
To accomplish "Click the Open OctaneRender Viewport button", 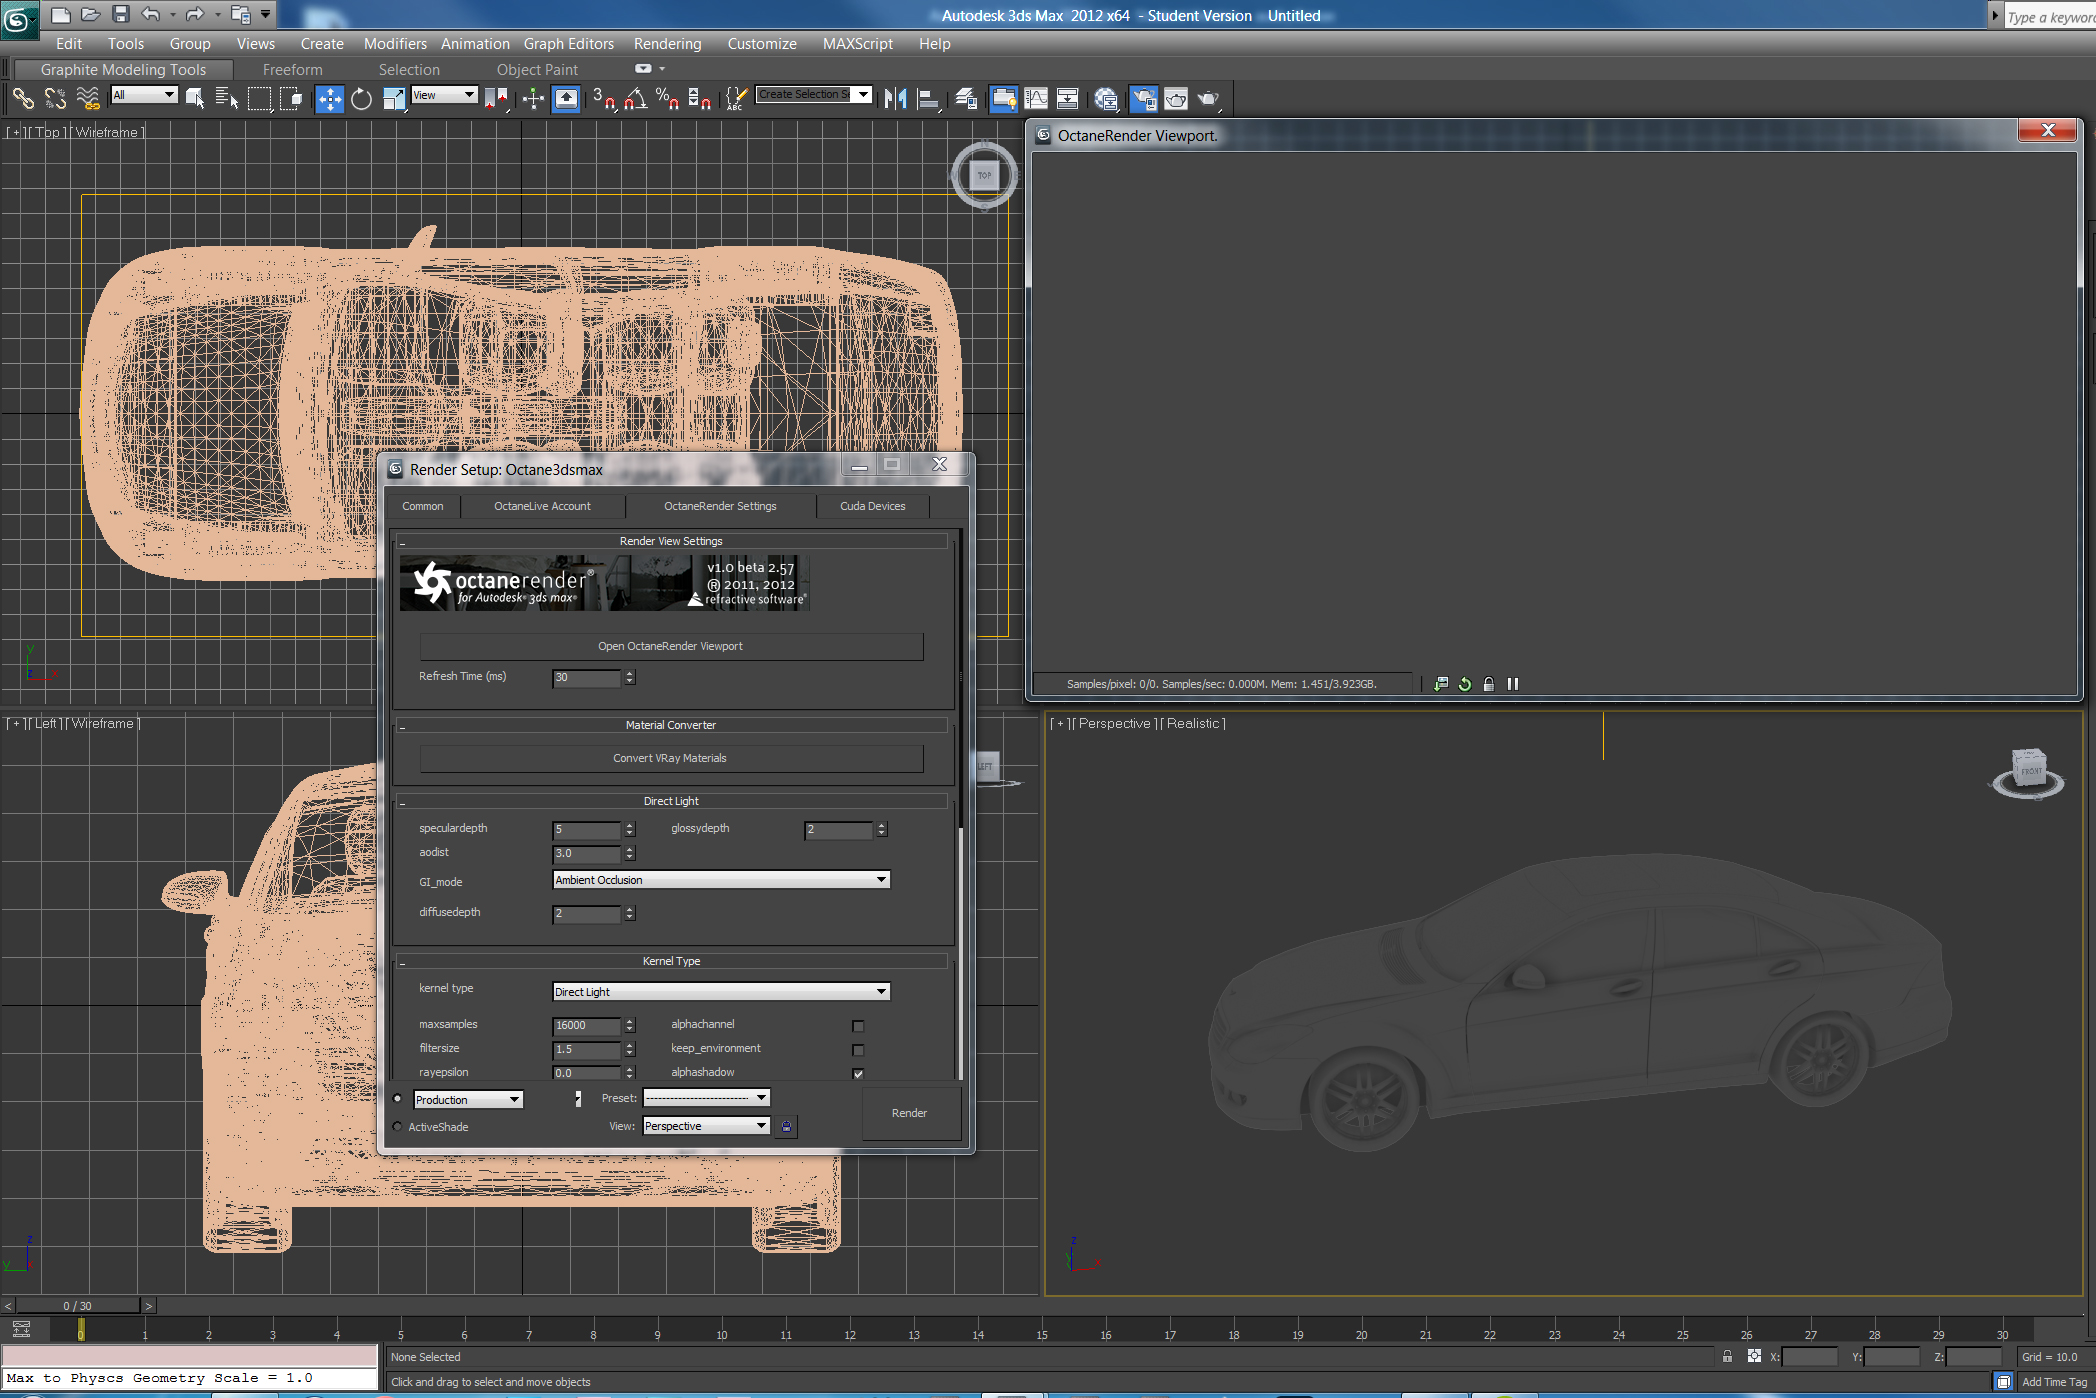I will [670, 646].
